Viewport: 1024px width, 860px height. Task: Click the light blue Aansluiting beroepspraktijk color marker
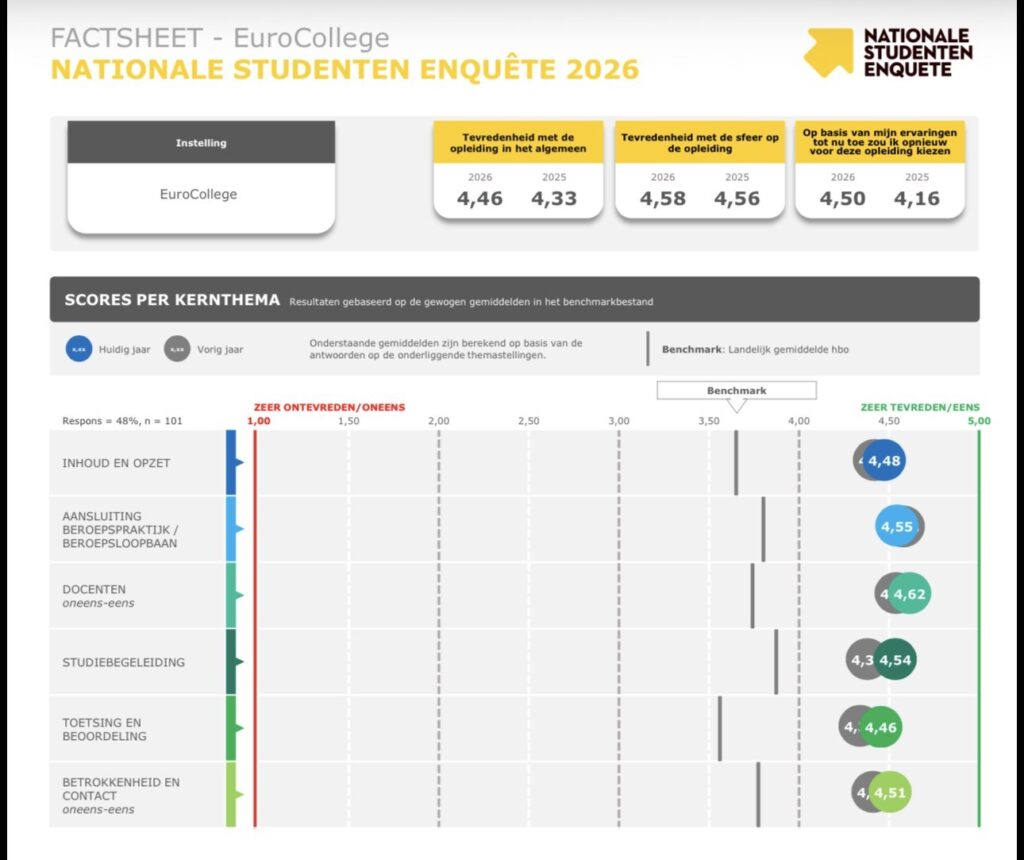(x=231, y=529)
